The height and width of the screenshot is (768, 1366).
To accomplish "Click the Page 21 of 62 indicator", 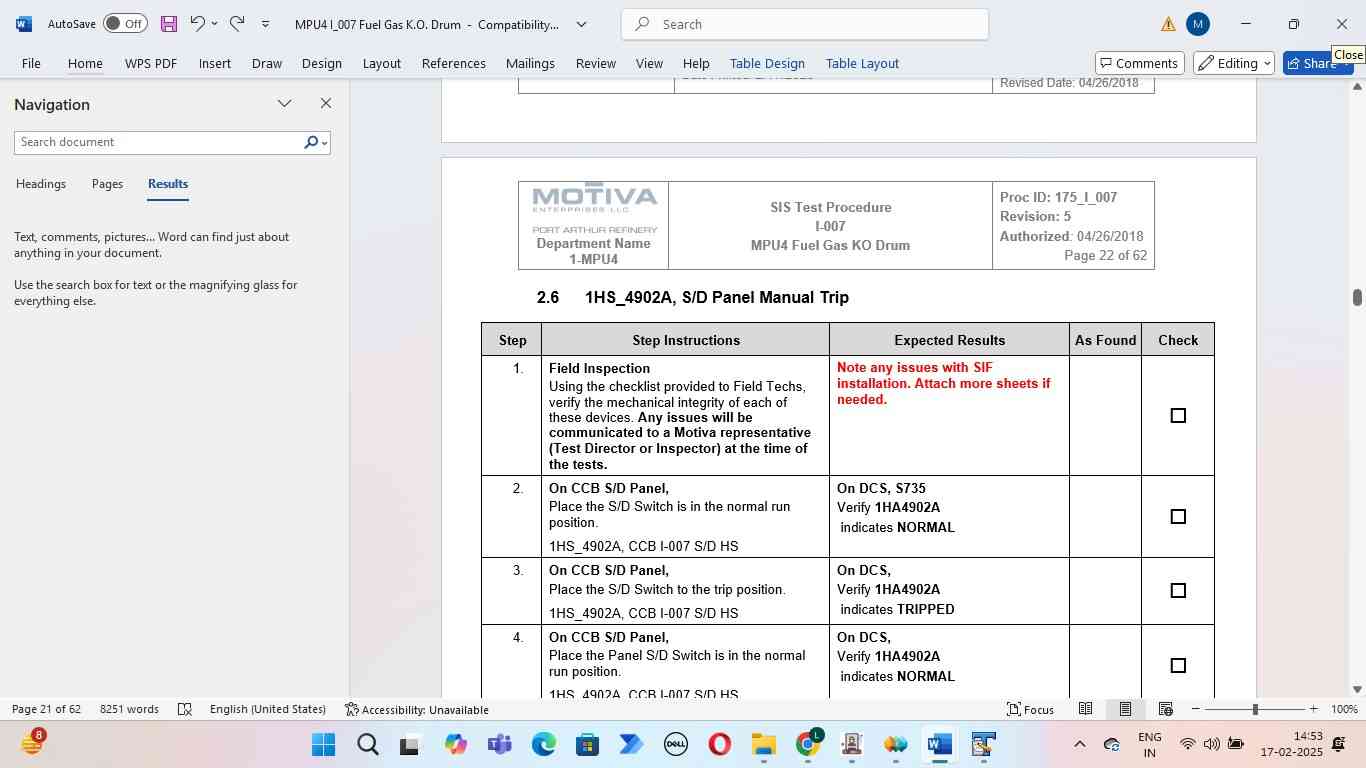I will point(46,709).
